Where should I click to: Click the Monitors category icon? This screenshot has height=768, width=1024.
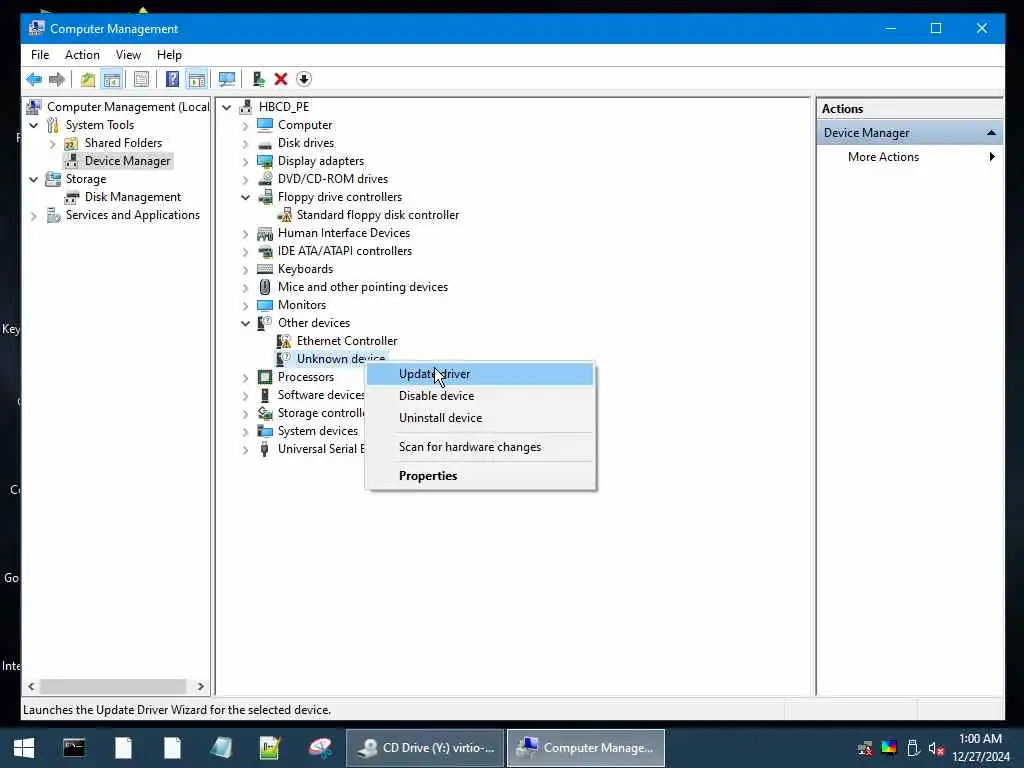[x=265, y=305]
